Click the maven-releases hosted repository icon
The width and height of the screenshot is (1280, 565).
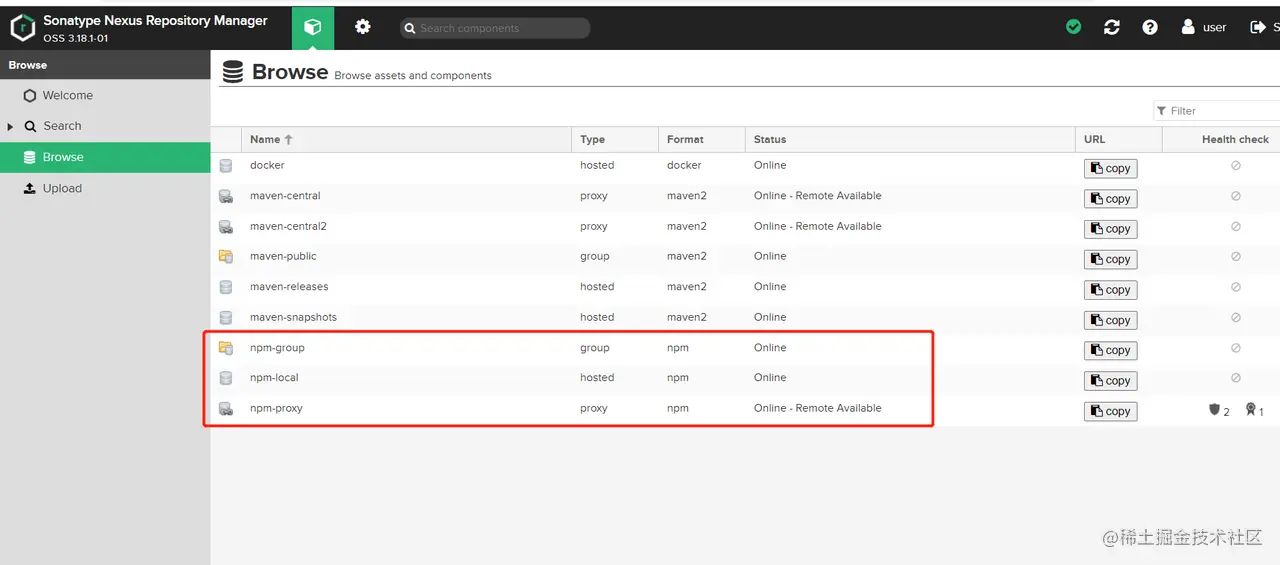pos(226,287)
